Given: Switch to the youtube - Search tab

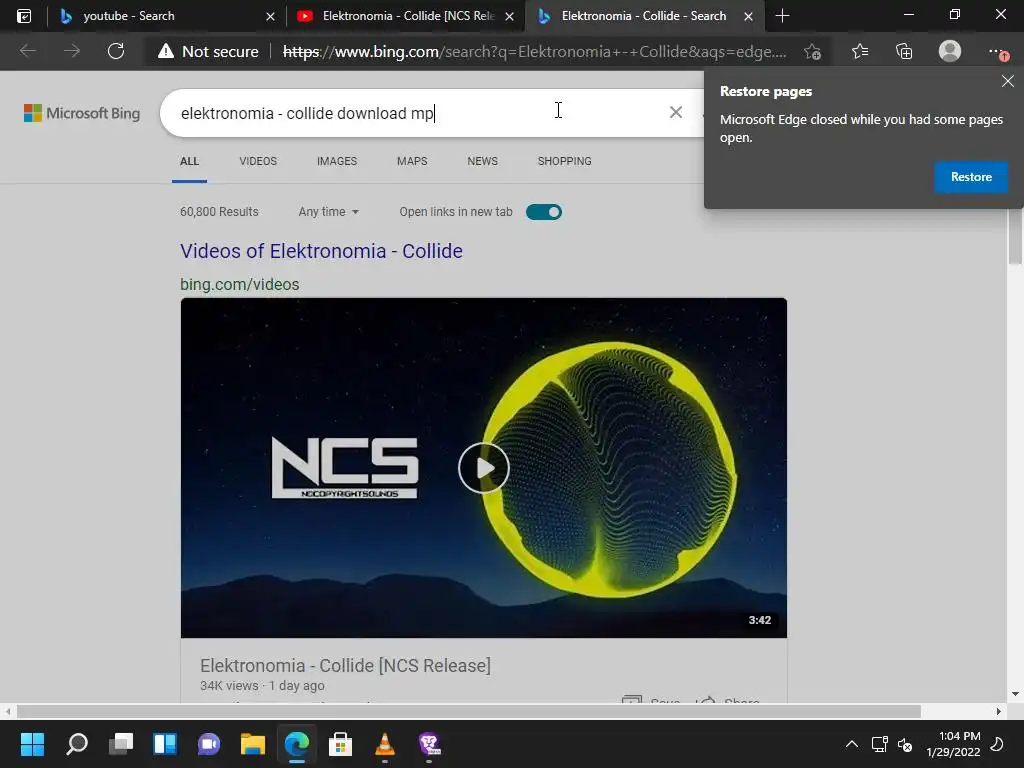Looking at the screenshot, I should coord(166,16).
